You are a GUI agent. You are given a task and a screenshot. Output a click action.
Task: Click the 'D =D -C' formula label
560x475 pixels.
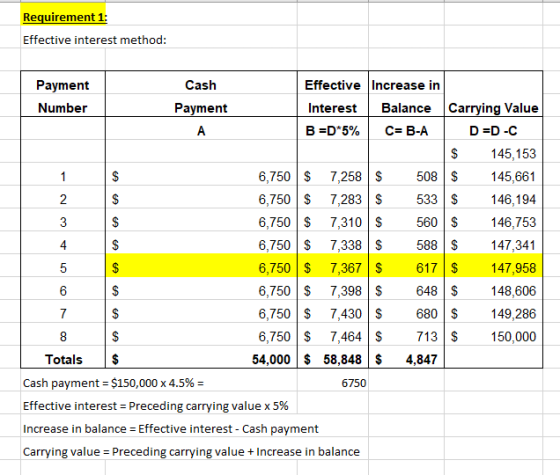(x=493, y=131)
